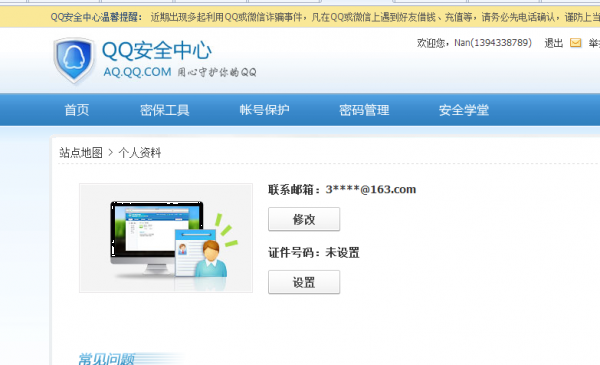Open the 密保工具 navigation menu

[x=165, y=110]
